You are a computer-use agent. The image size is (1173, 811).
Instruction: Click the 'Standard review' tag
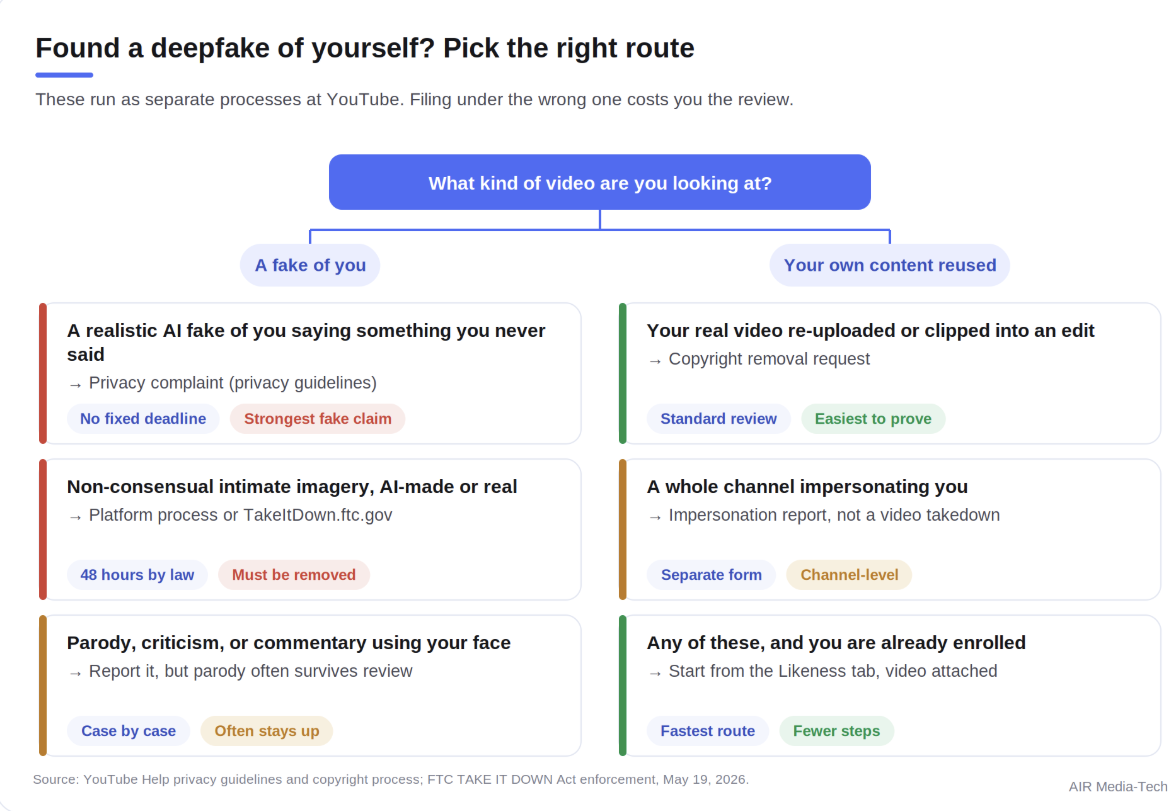coord(718,418)
